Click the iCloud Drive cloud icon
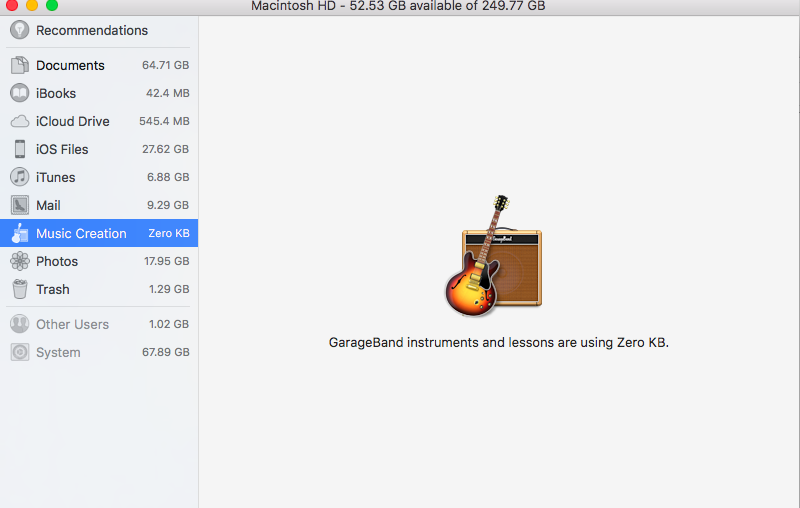The width and height of the screenshot is (800, 508). [19, 121]
